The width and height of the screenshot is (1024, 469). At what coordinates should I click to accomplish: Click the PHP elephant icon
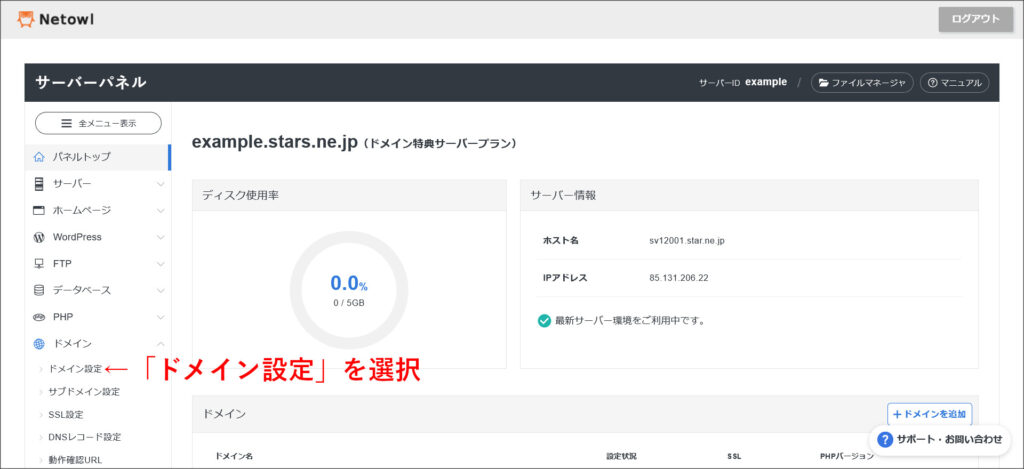(39, 317)
